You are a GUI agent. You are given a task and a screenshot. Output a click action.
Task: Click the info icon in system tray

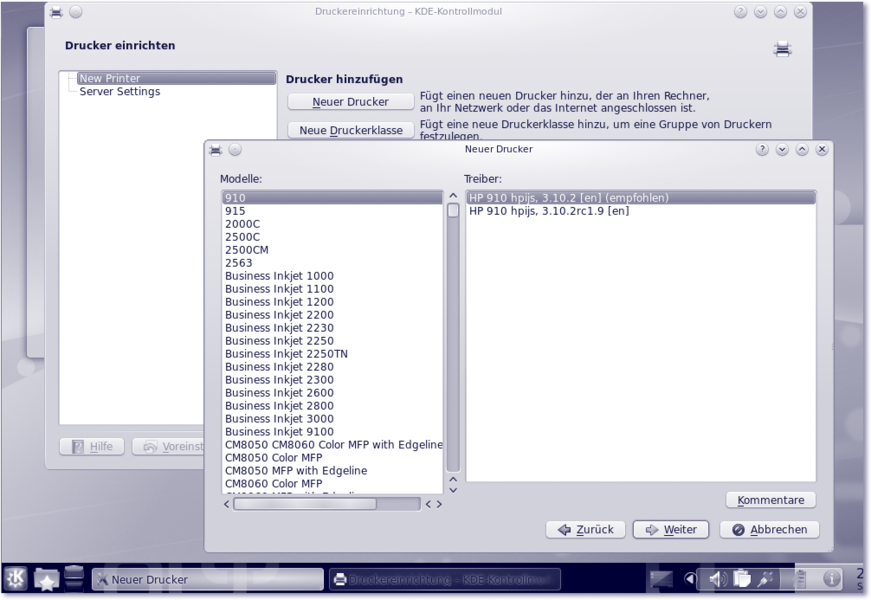click(x=831, y=579)
